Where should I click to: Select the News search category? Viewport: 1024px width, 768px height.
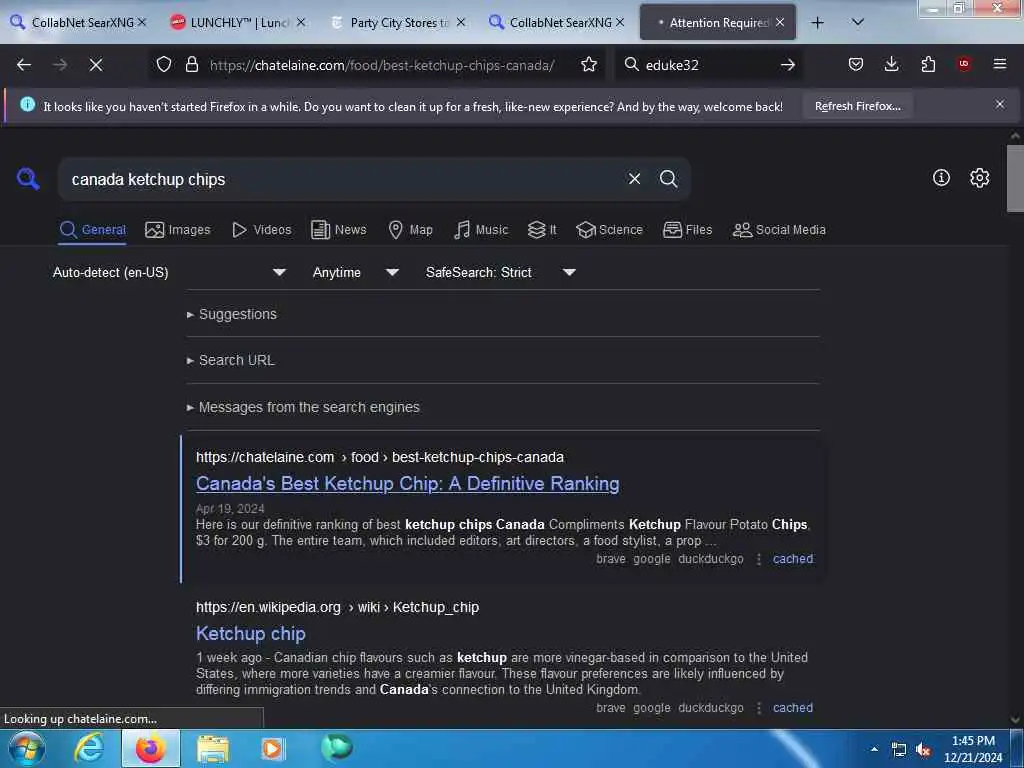[x=338, y=230]
